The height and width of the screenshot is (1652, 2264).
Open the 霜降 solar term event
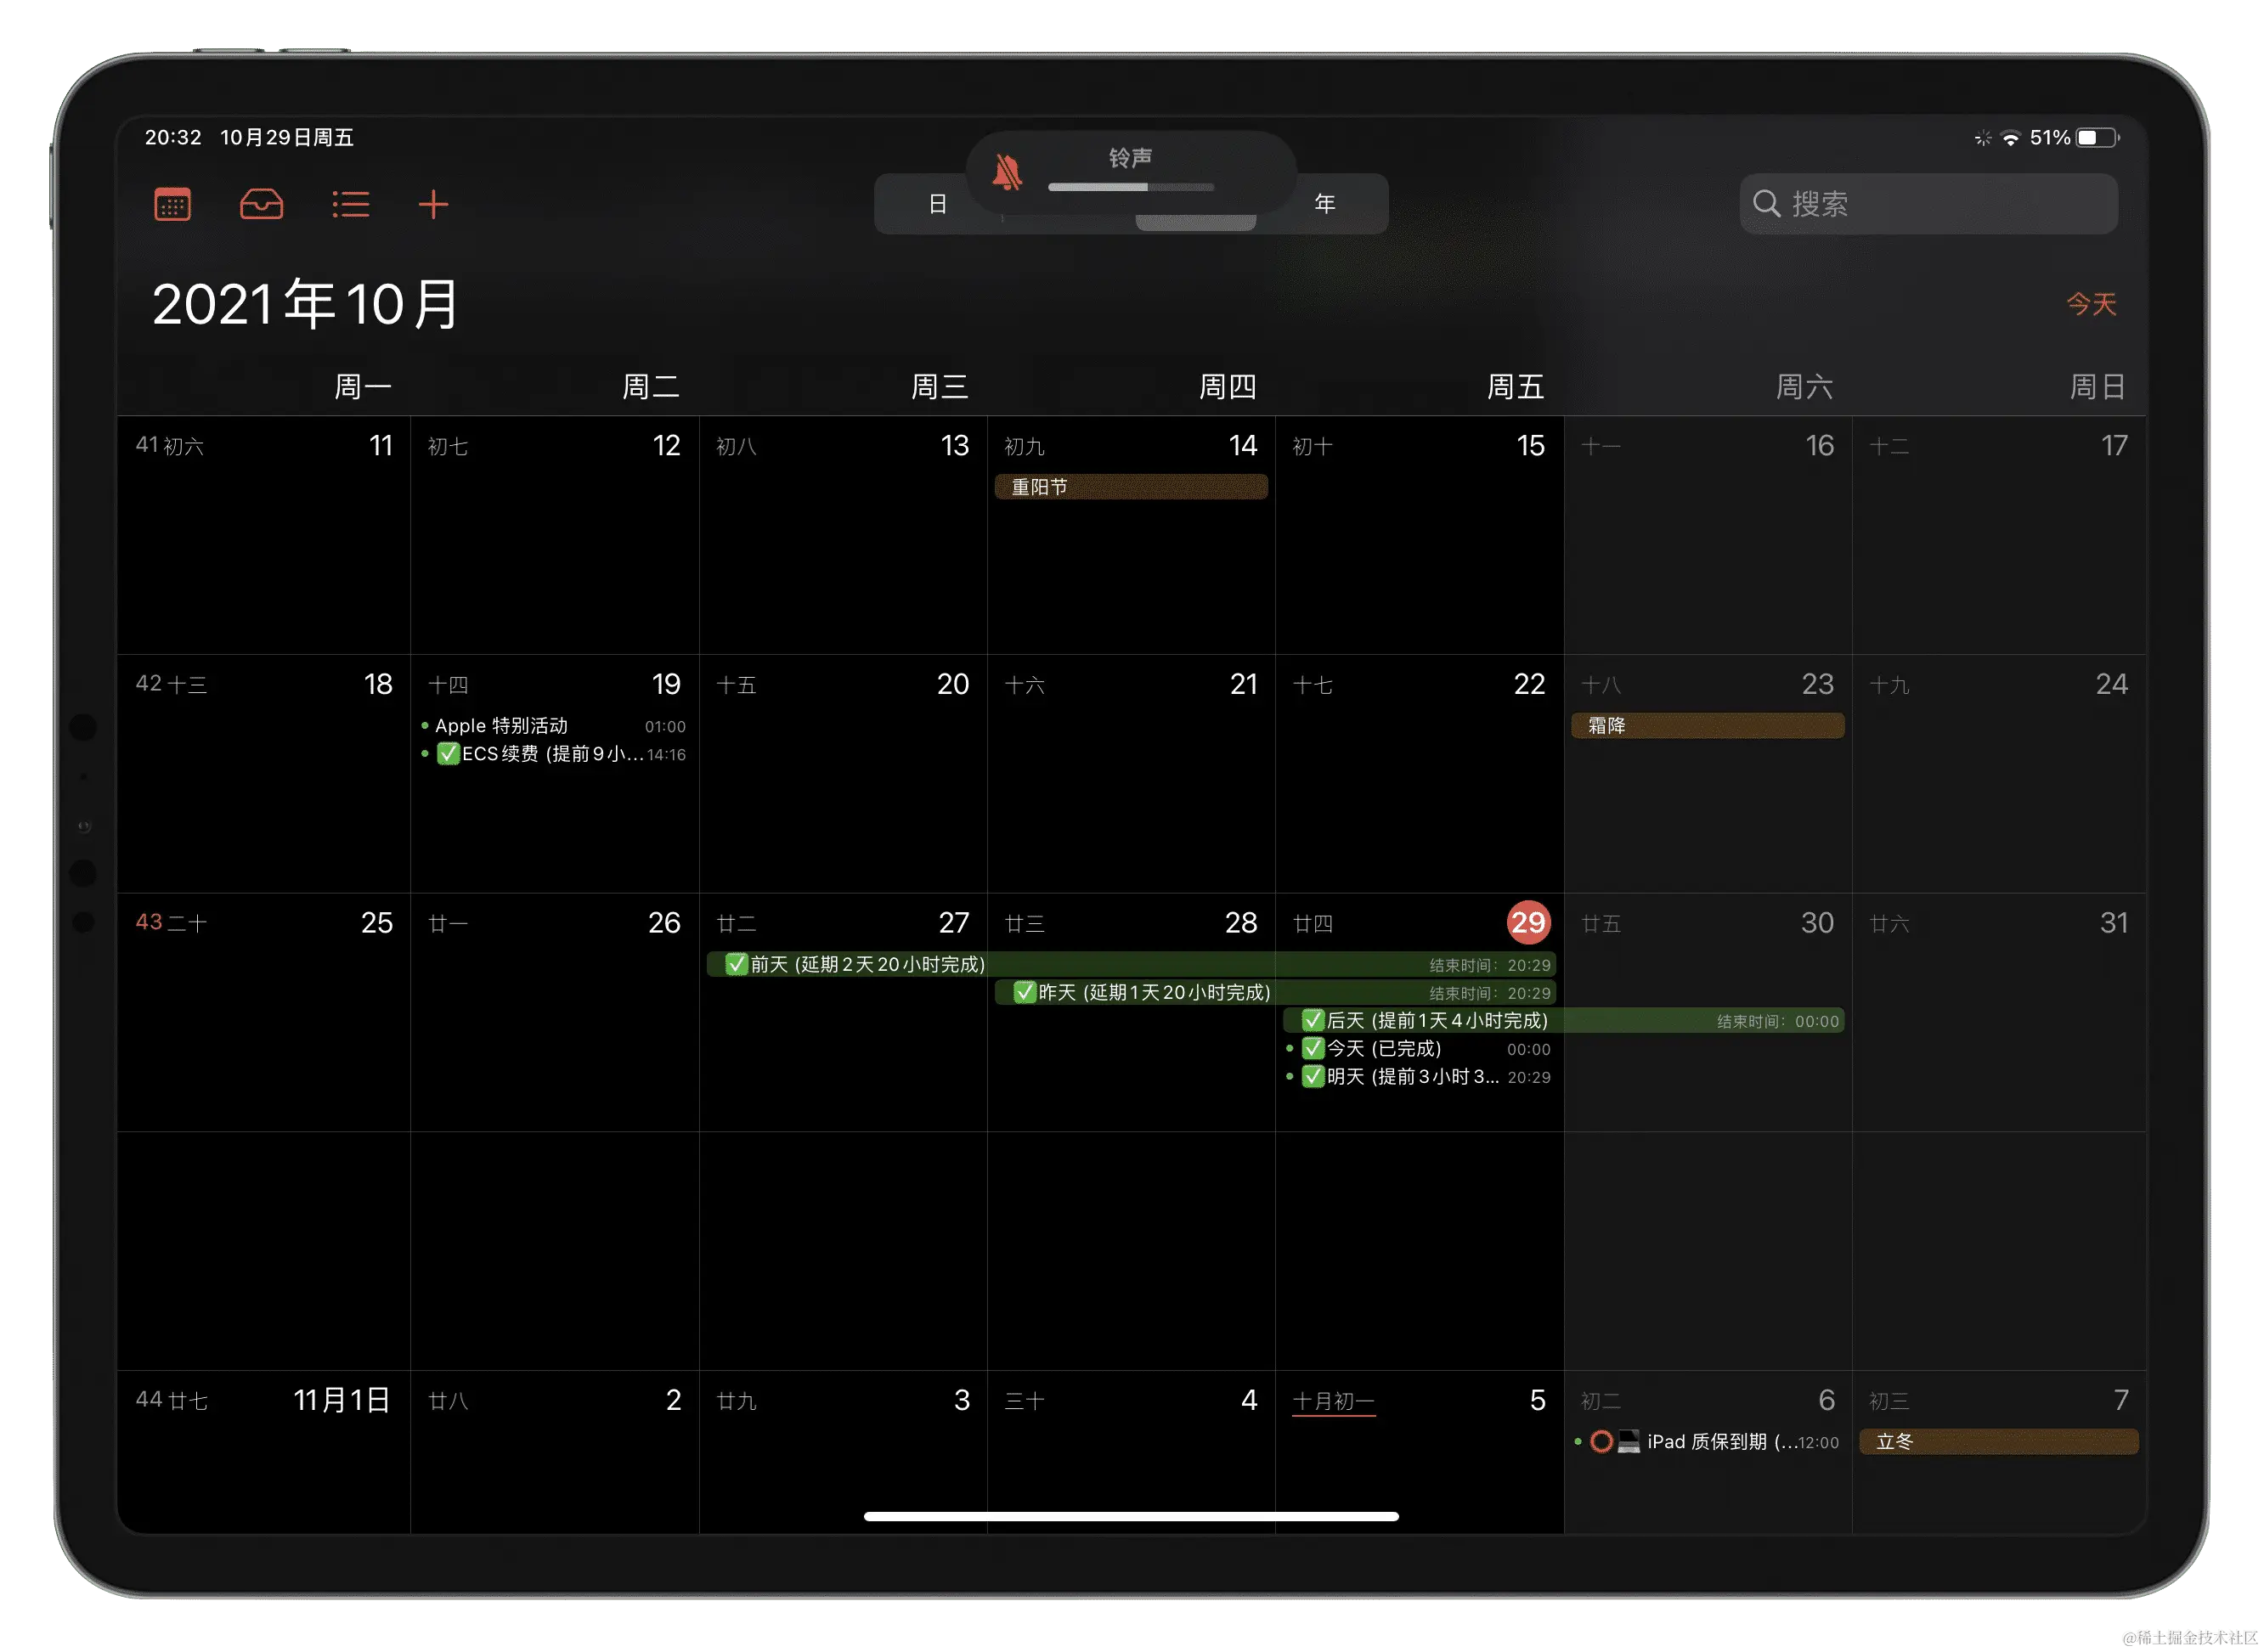coord(1707,725)
